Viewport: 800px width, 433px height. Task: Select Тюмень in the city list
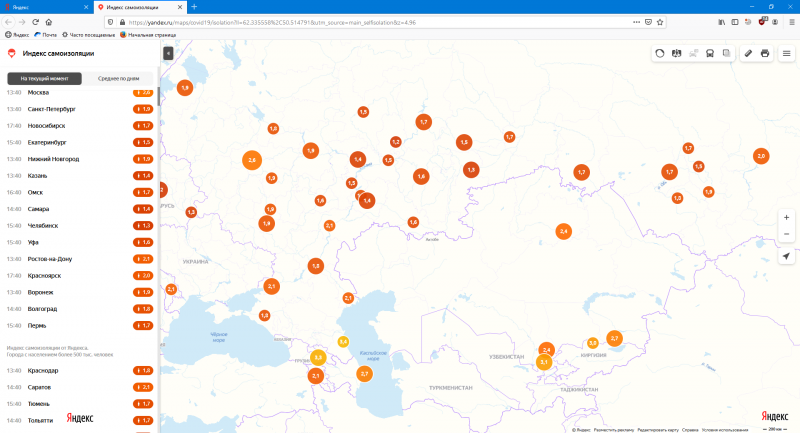point(79,404)
